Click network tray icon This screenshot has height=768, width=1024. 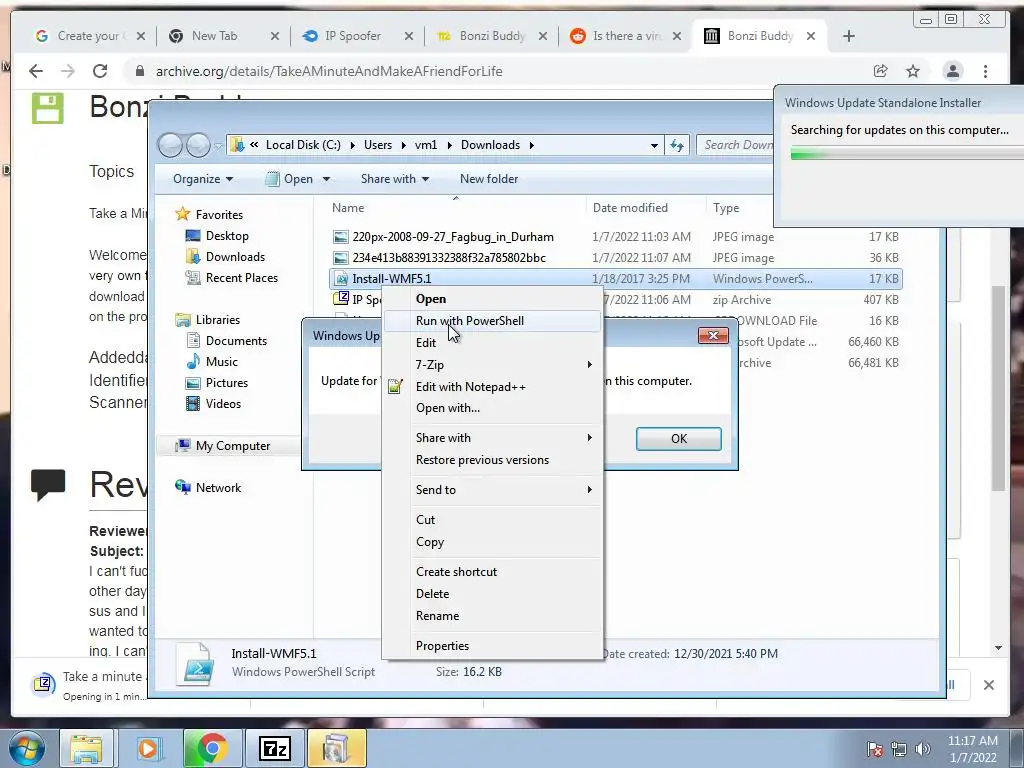(899, 749)
